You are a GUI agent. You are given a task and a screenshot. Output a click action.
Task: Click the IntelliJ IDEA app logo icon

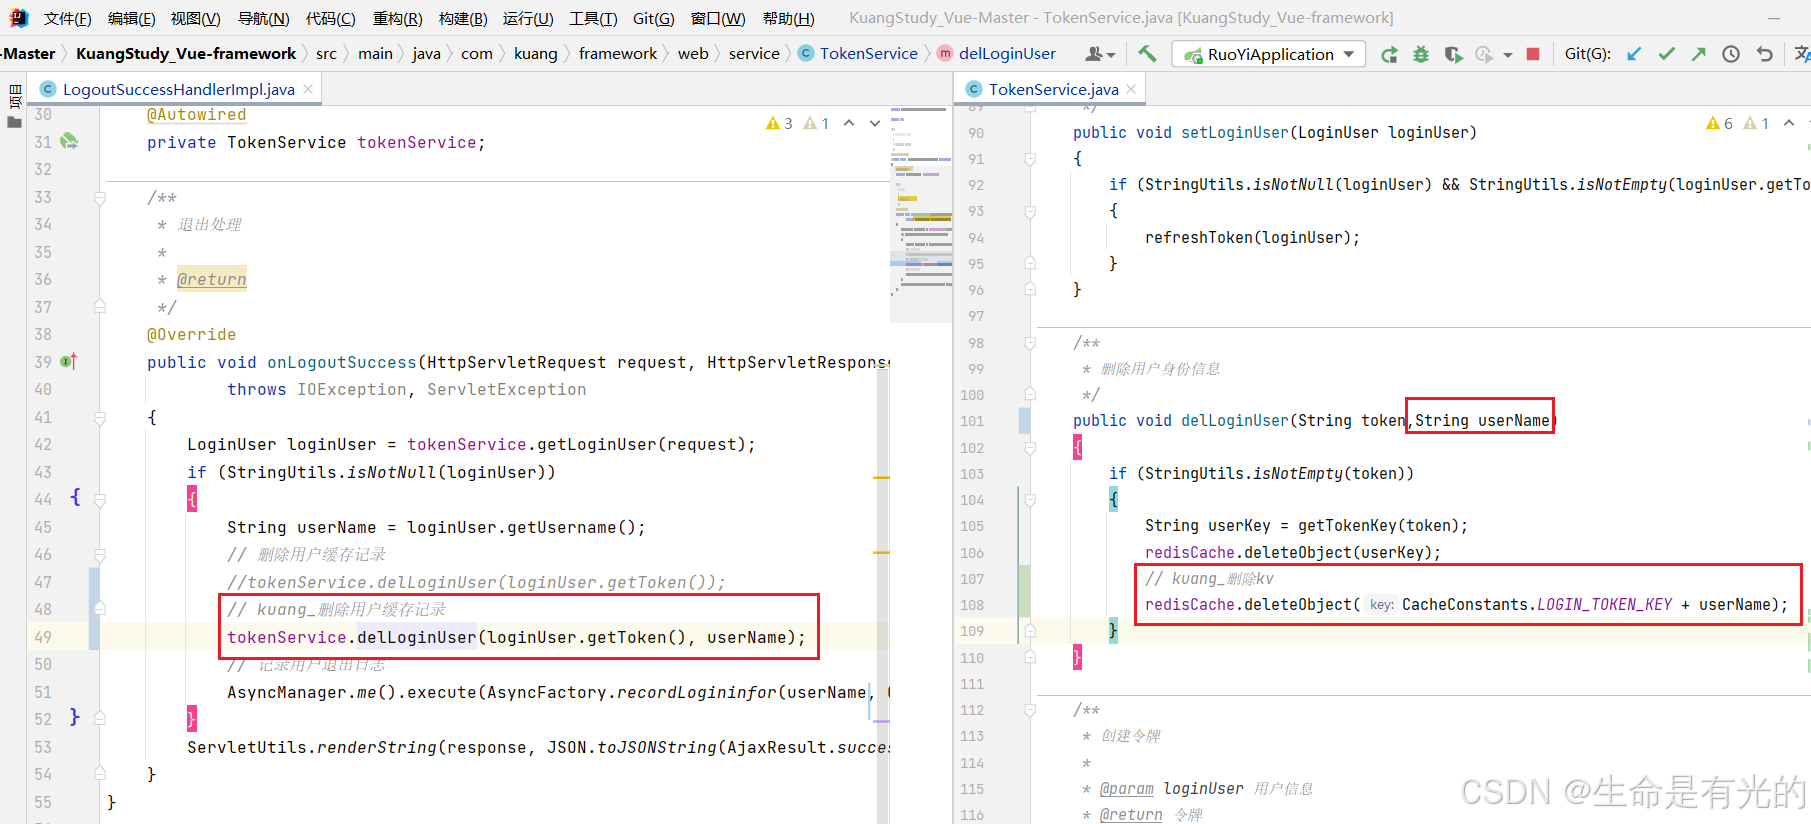click(19, 18)
